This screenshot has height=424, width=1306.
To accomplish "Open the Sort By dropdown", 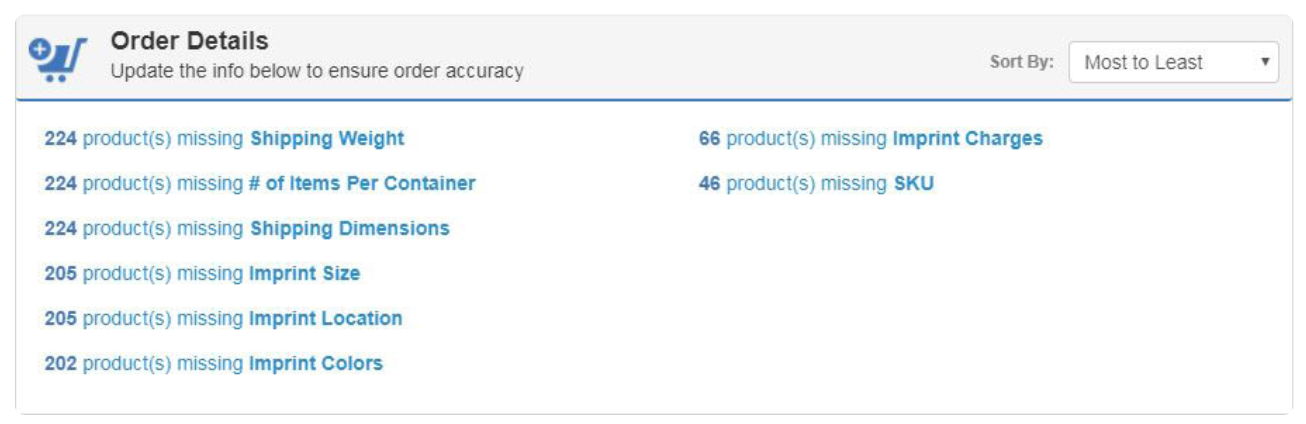I will (1173, 62).
